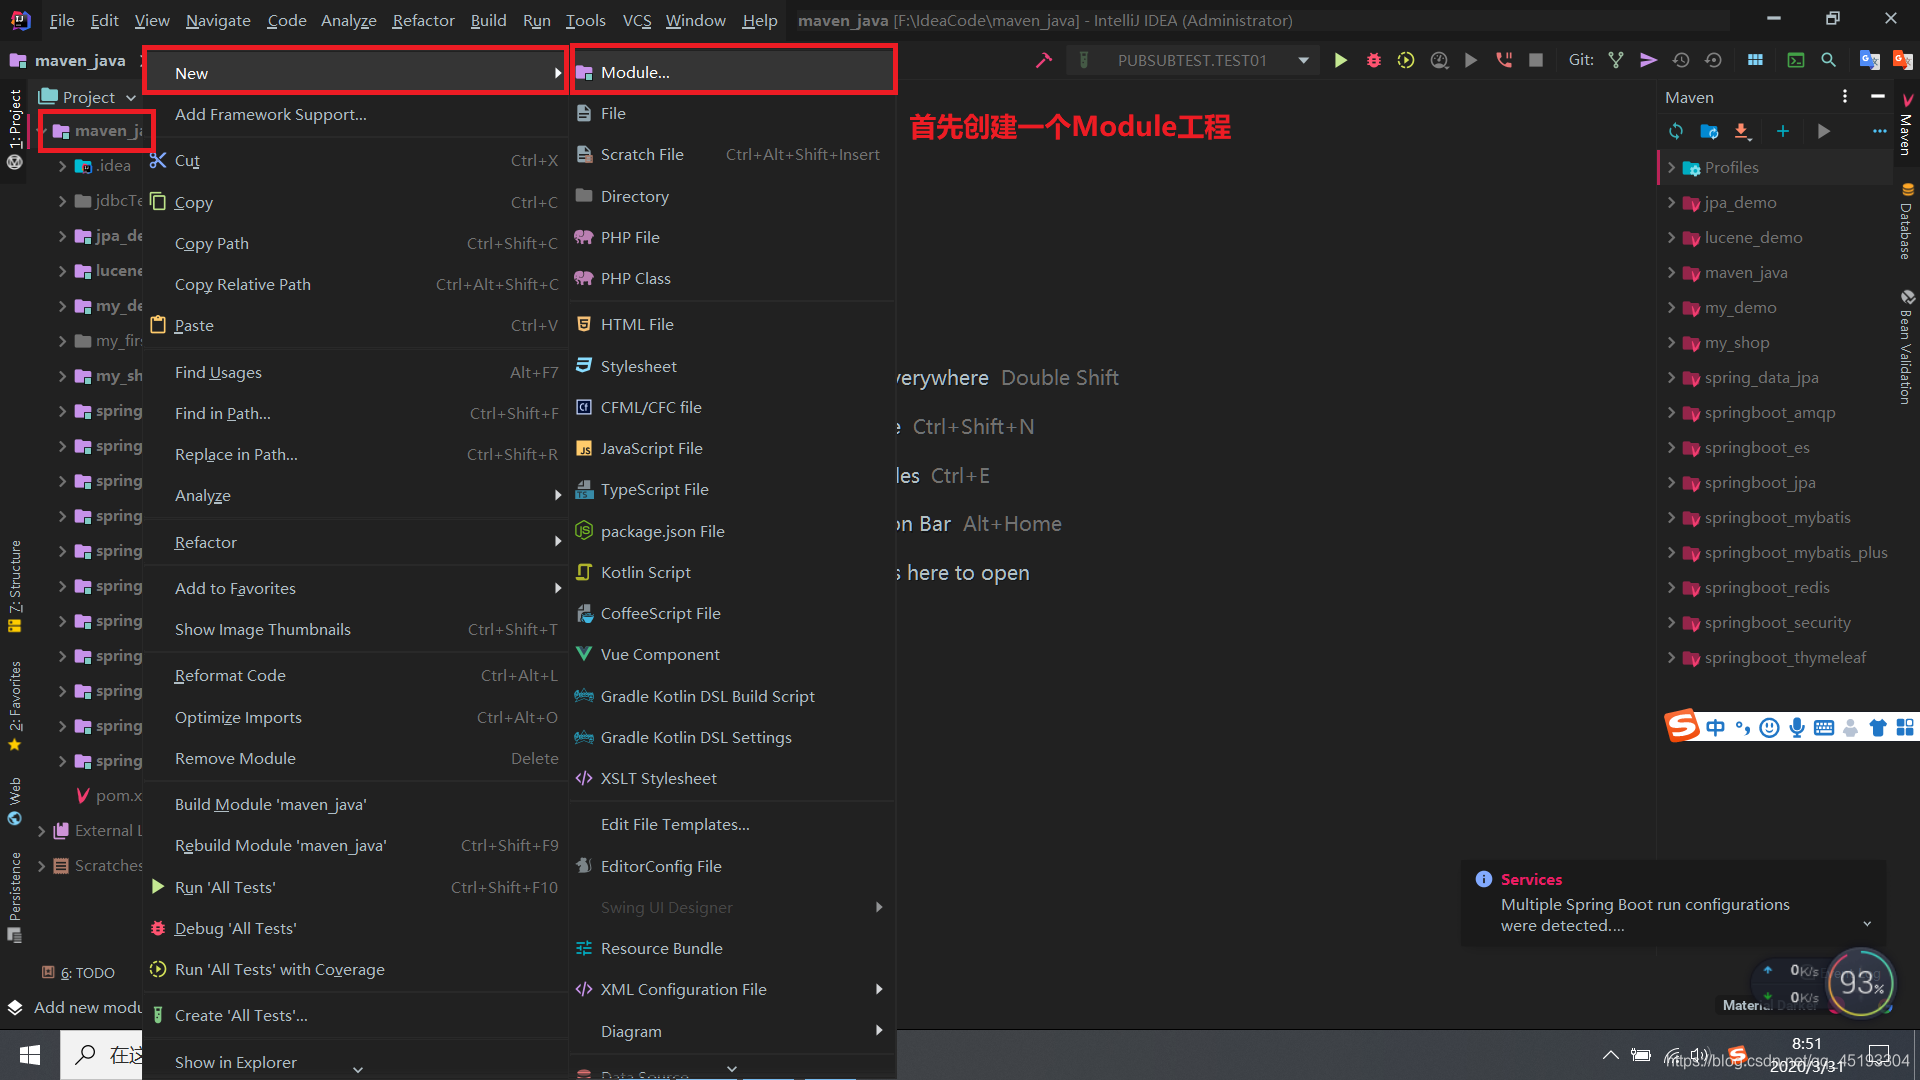1920x1080 pixels.
Task: Click the Profiles section in Maven panel
Action: 1731,166
